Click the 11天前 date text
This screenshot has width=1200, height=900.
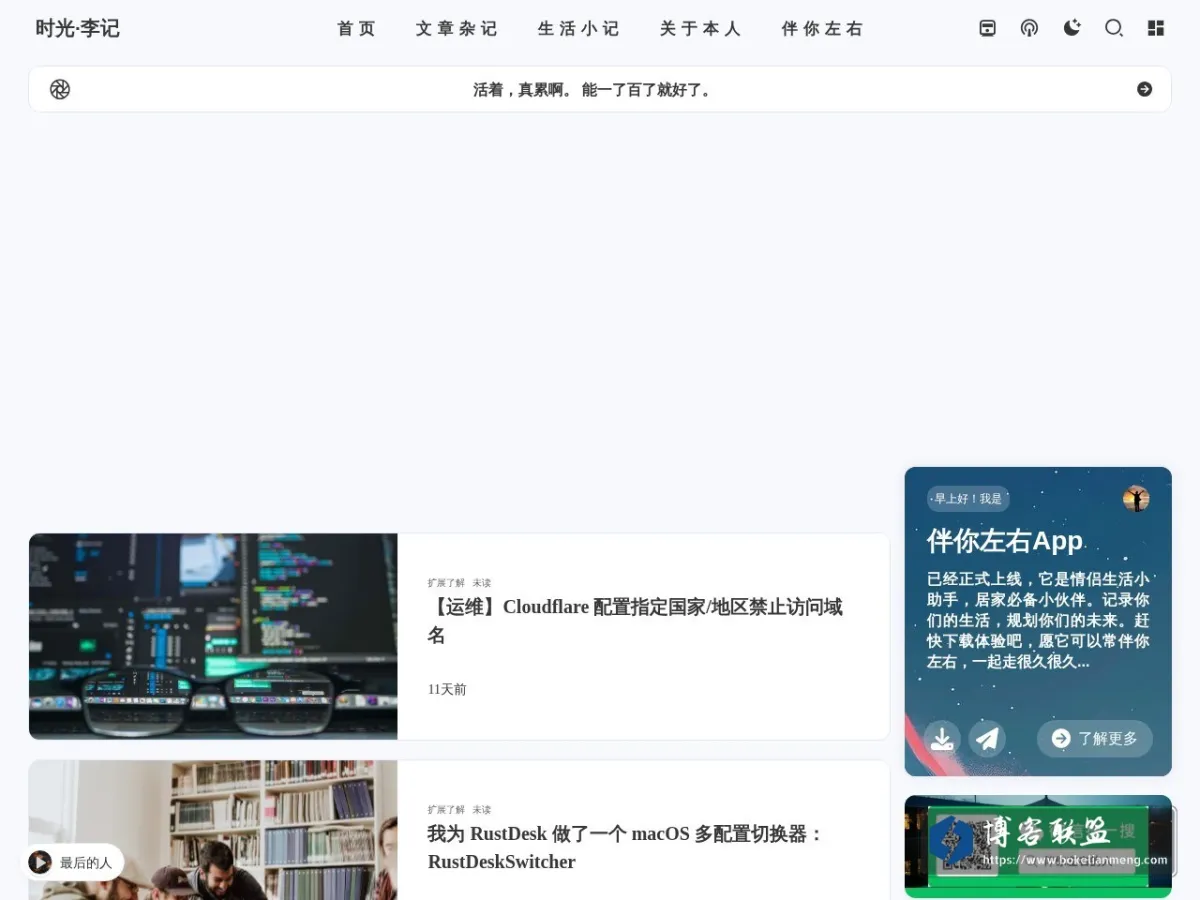click(447, 689)
